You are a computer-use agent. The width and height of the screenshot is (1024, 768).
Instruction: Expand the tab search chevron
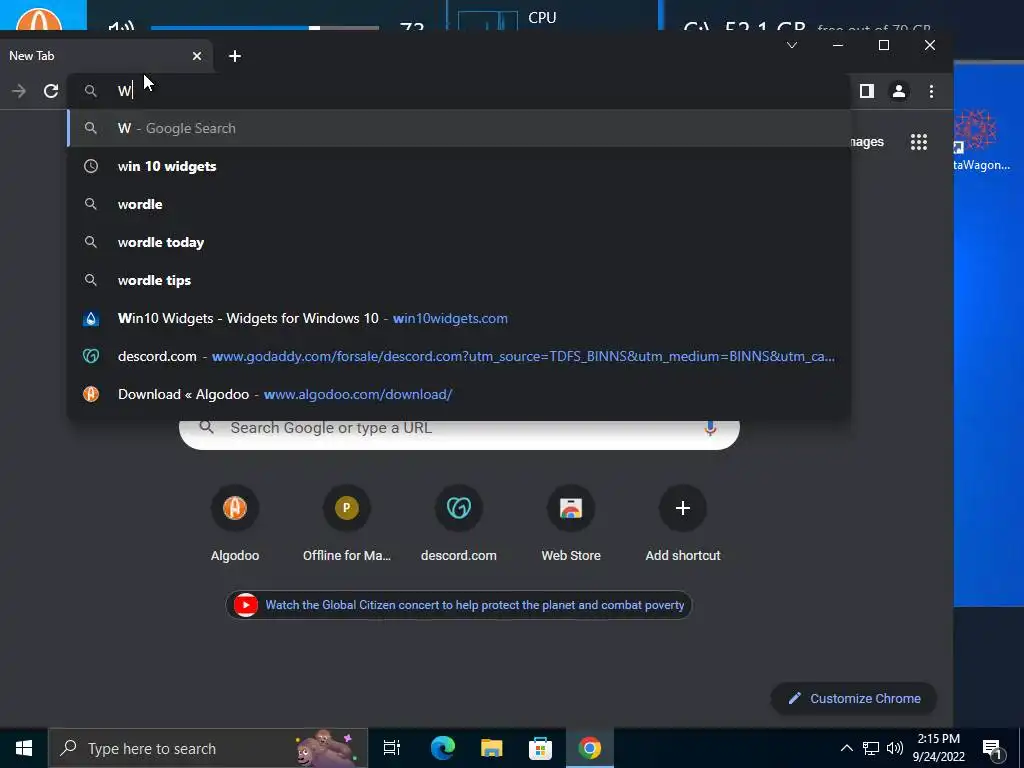(792, 45)
